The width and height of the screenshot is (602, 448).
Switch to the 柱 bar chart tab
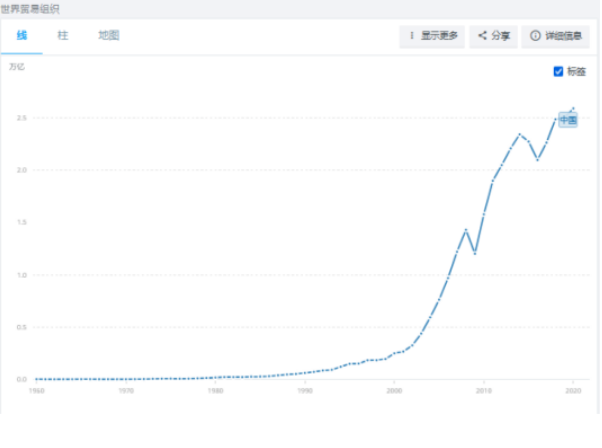tap(63, 35)
